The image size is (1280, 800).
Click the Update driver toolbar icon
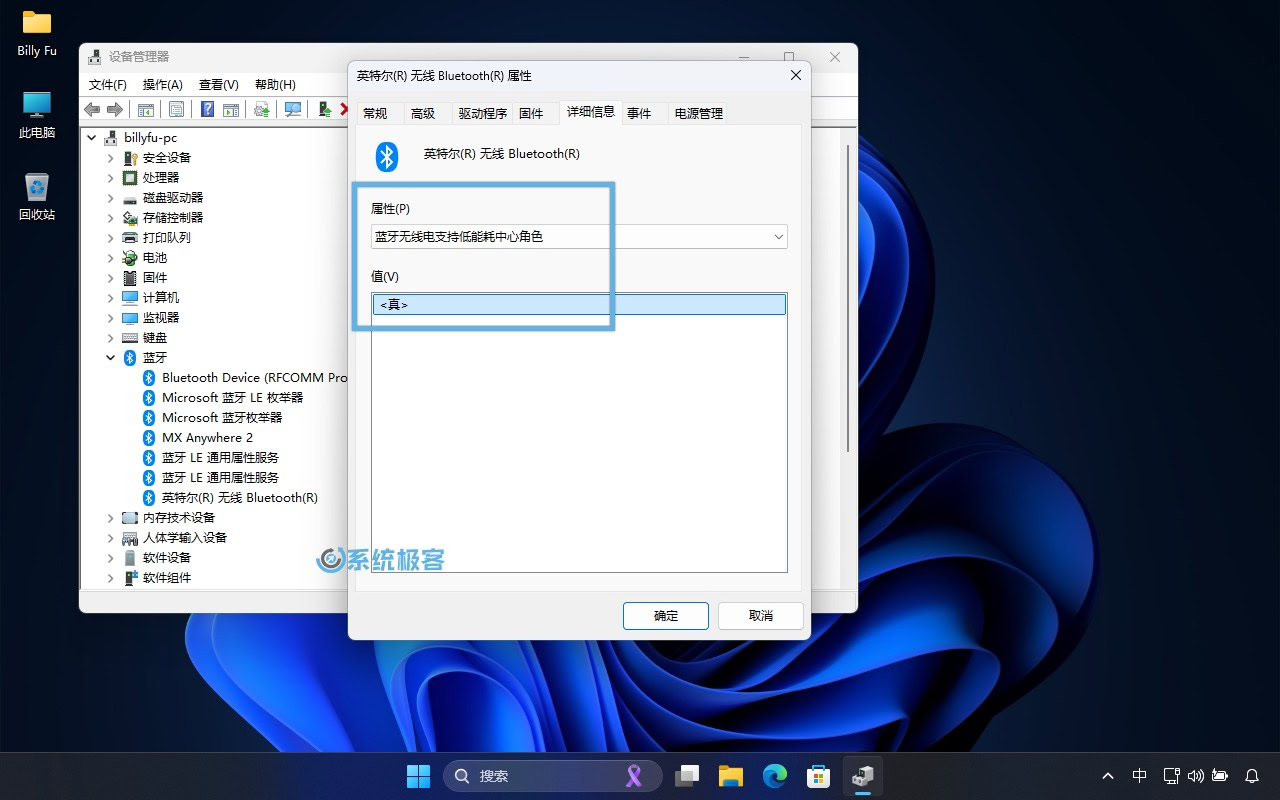pos(262,109)
